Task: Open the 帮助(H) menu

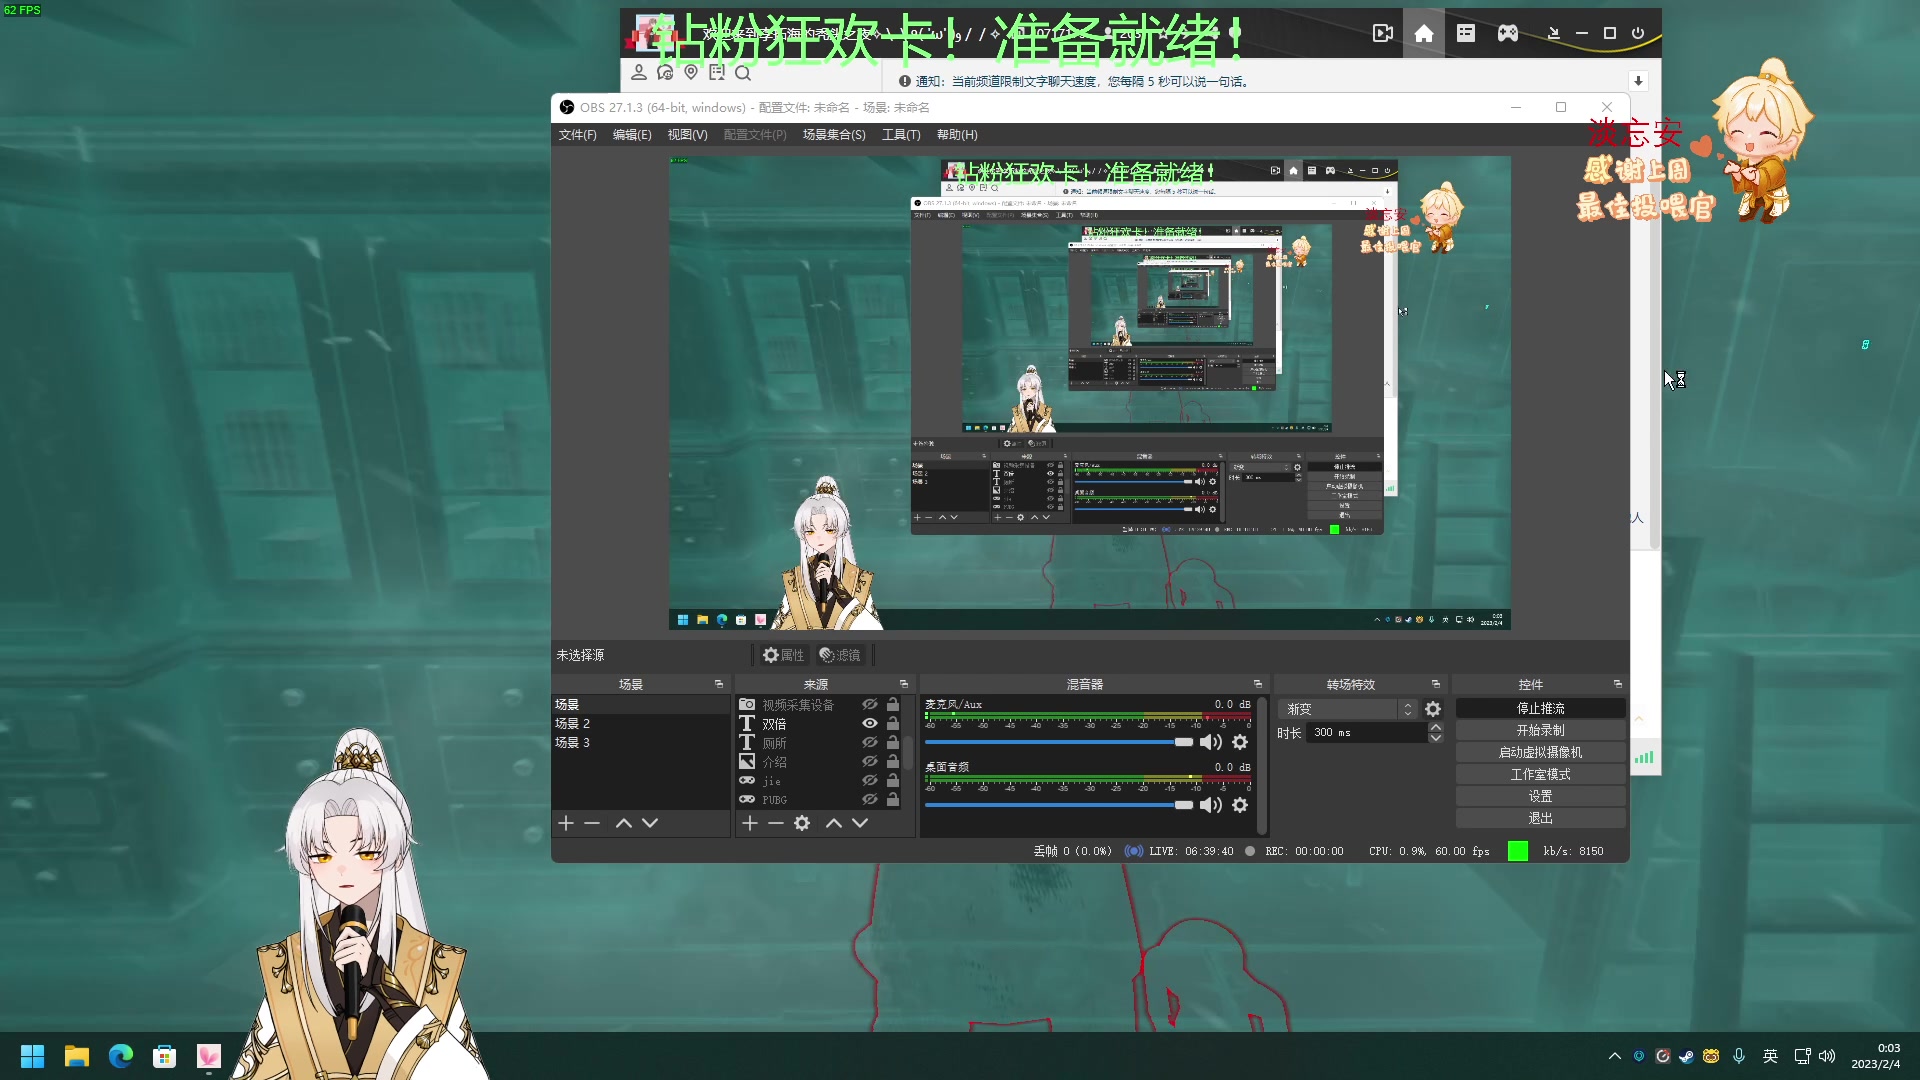Action: [957, 135]
